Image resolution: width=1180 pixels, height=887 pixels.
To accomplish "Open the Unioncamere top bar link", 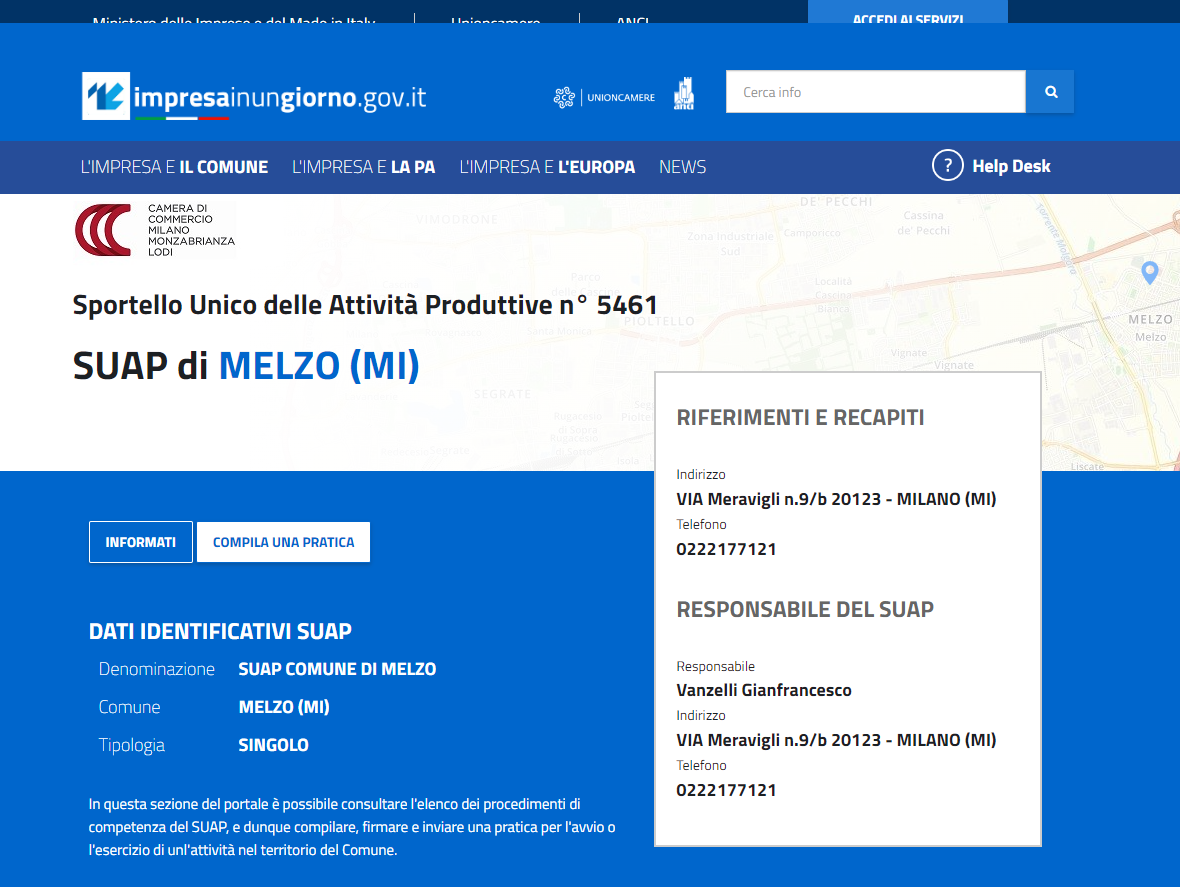I will pyautogui.click(x=495, y=18).
